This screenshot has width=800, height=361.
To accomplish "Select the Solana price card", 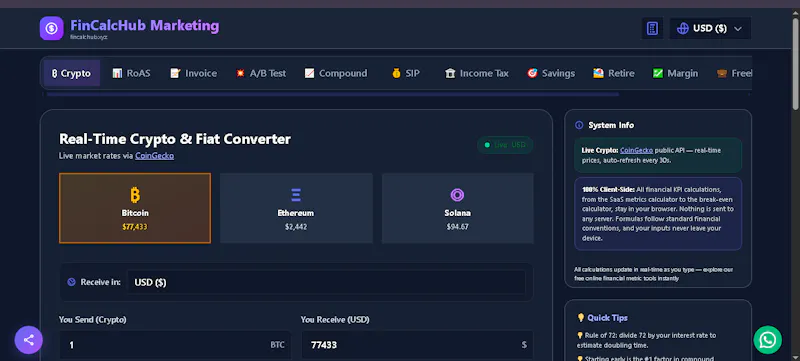I will point(458,208).
